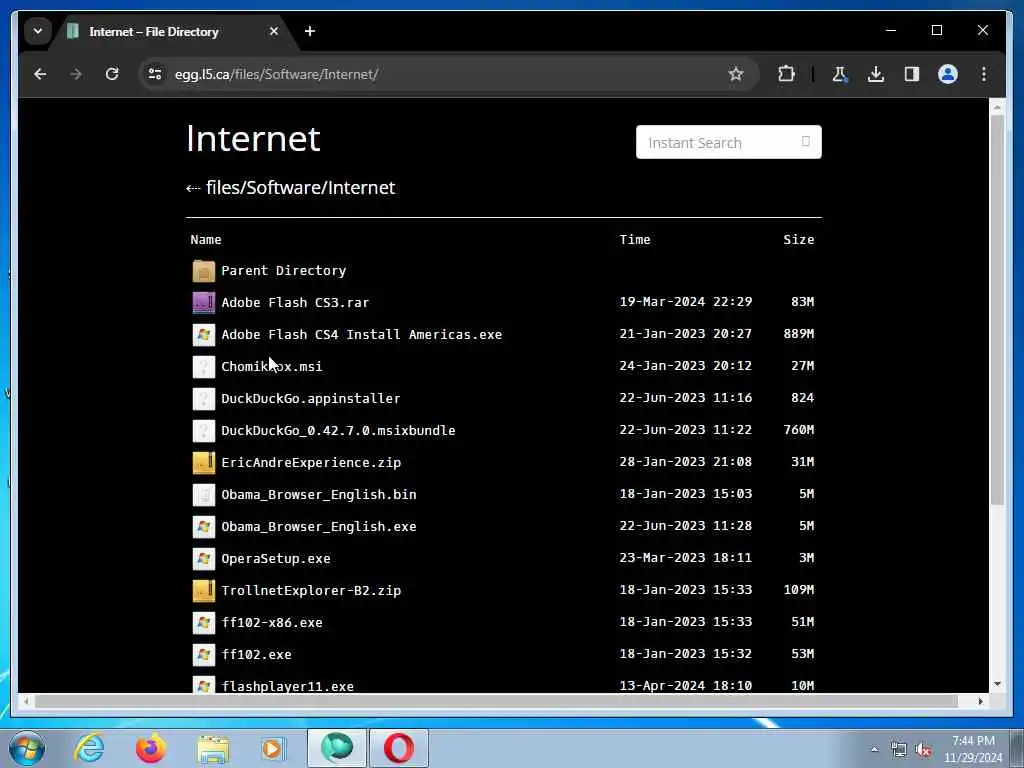Image resolution: width=1024 pixels, height=768 pixels.
Task: Open site information icon in address bar
Action: (x=155, y=74)
